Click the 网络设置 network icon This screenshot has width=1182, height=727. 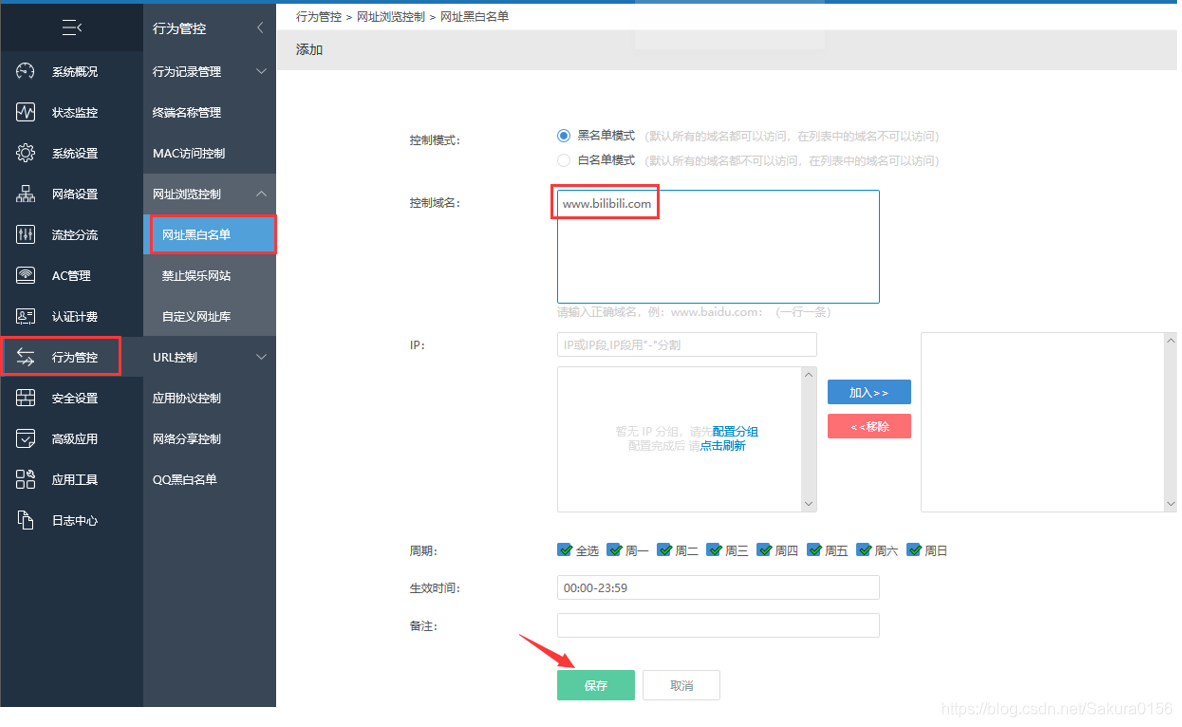25,193
